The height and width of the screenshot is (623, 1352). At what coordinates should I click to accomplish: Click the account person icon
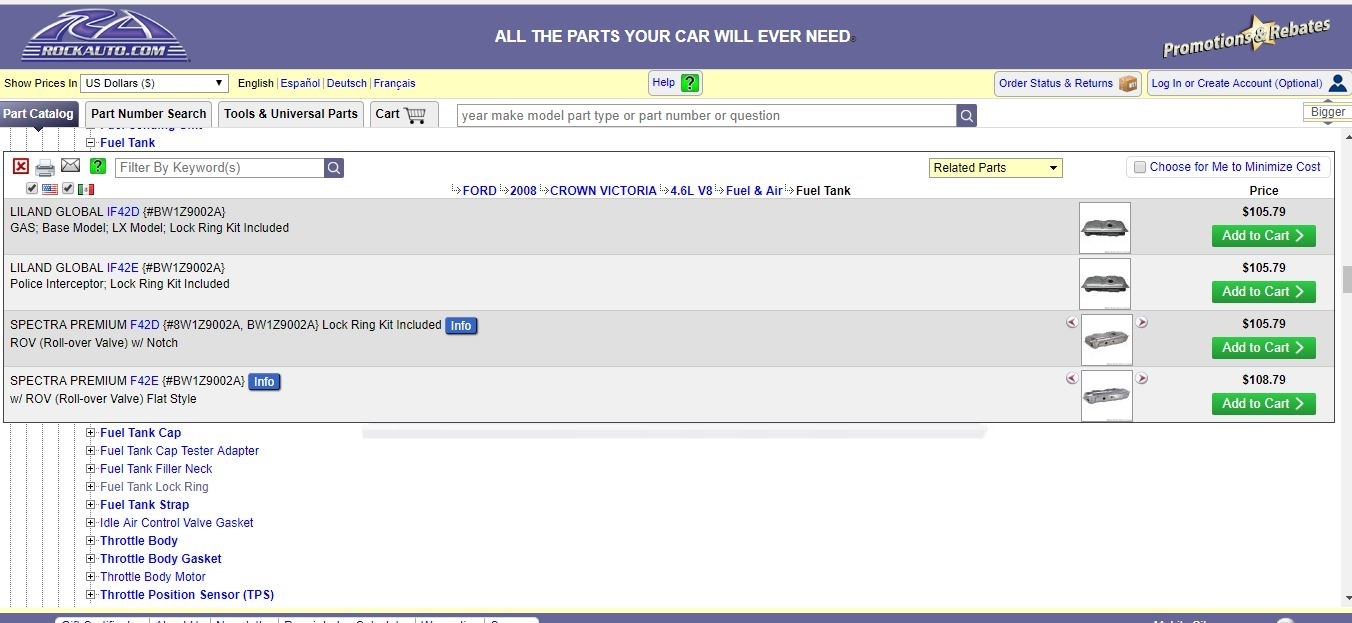1337,83
